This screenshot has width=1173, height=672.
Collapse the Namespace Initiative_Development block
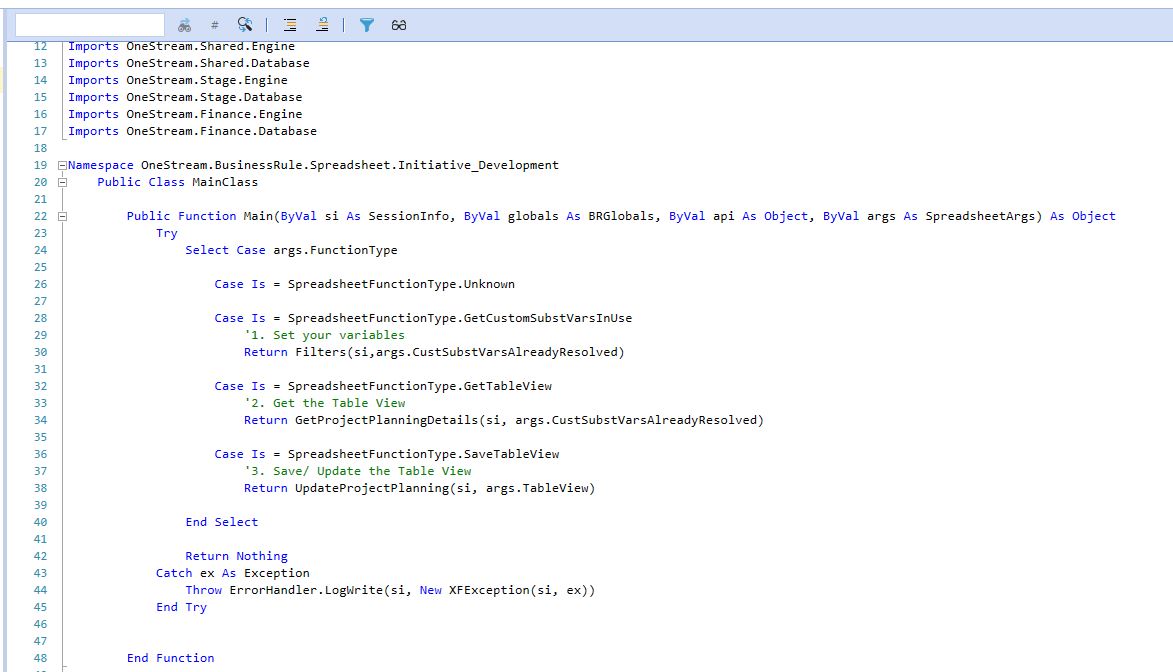tap(61, 164)
